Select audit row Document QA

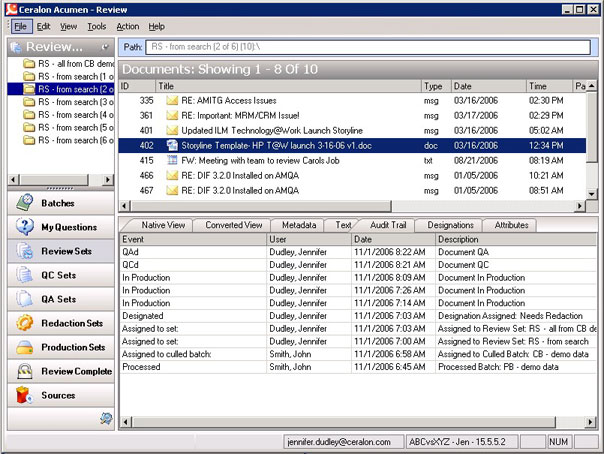pos(358,252)
